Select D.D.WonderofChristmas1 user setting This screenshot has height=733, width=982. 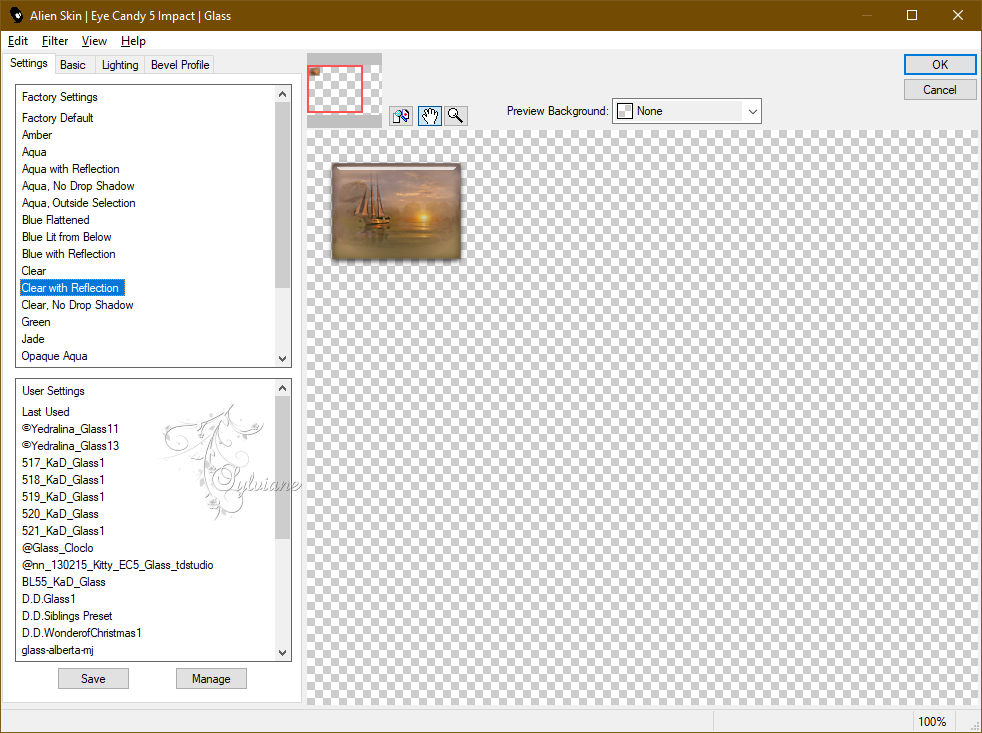81,632
